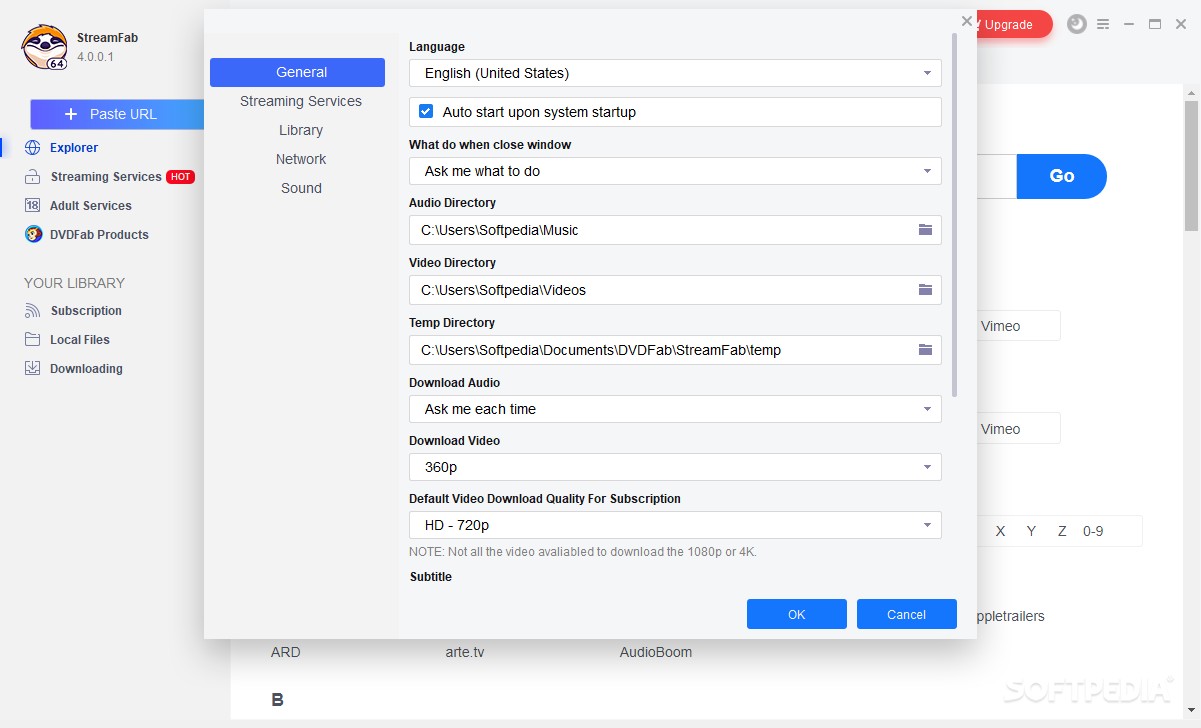Screen dimensions: 1201x728
Task: Open Downloading in the library list
Action: tap(86, 369)
